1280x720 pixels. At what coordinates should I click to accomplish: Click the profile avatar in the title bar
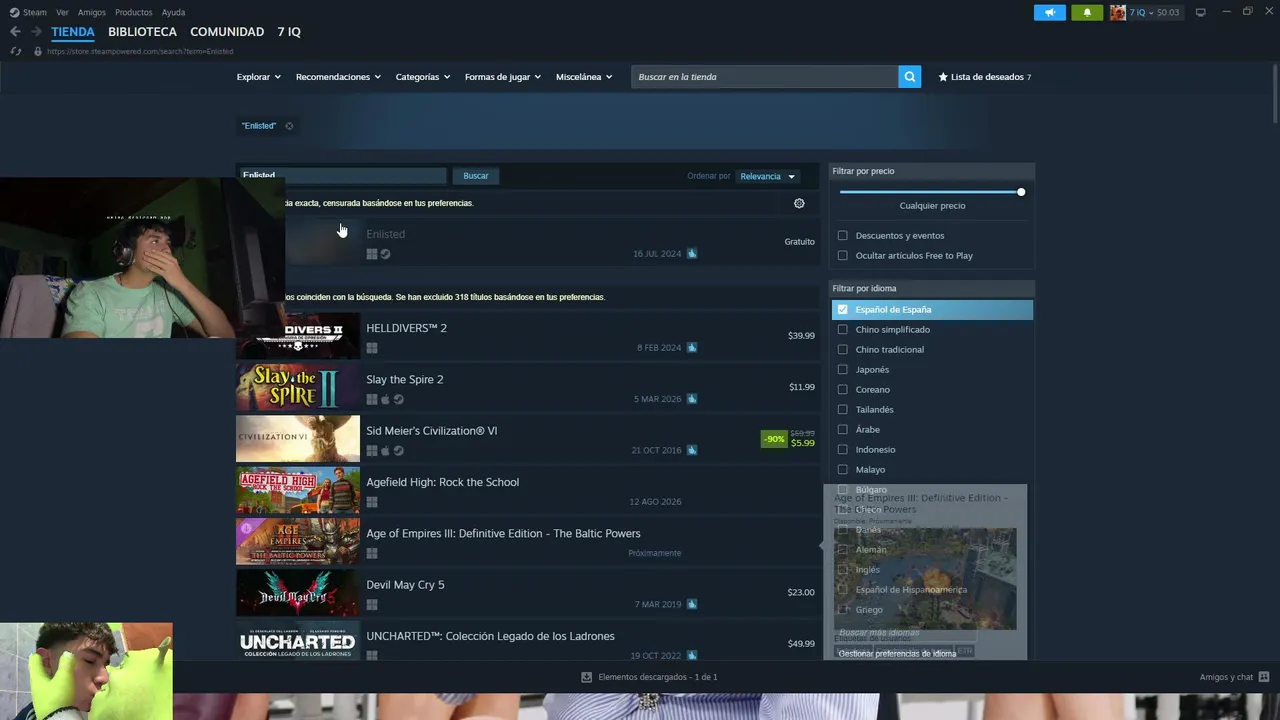[1117, 13]
